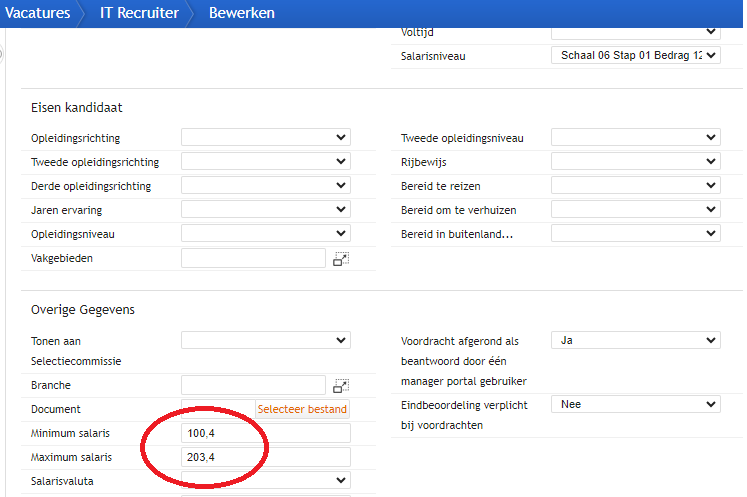The height and width of the screenshot is (497, 747).
Task: Open the Bereid te reizen dropdown
Action: click(636, 185)
